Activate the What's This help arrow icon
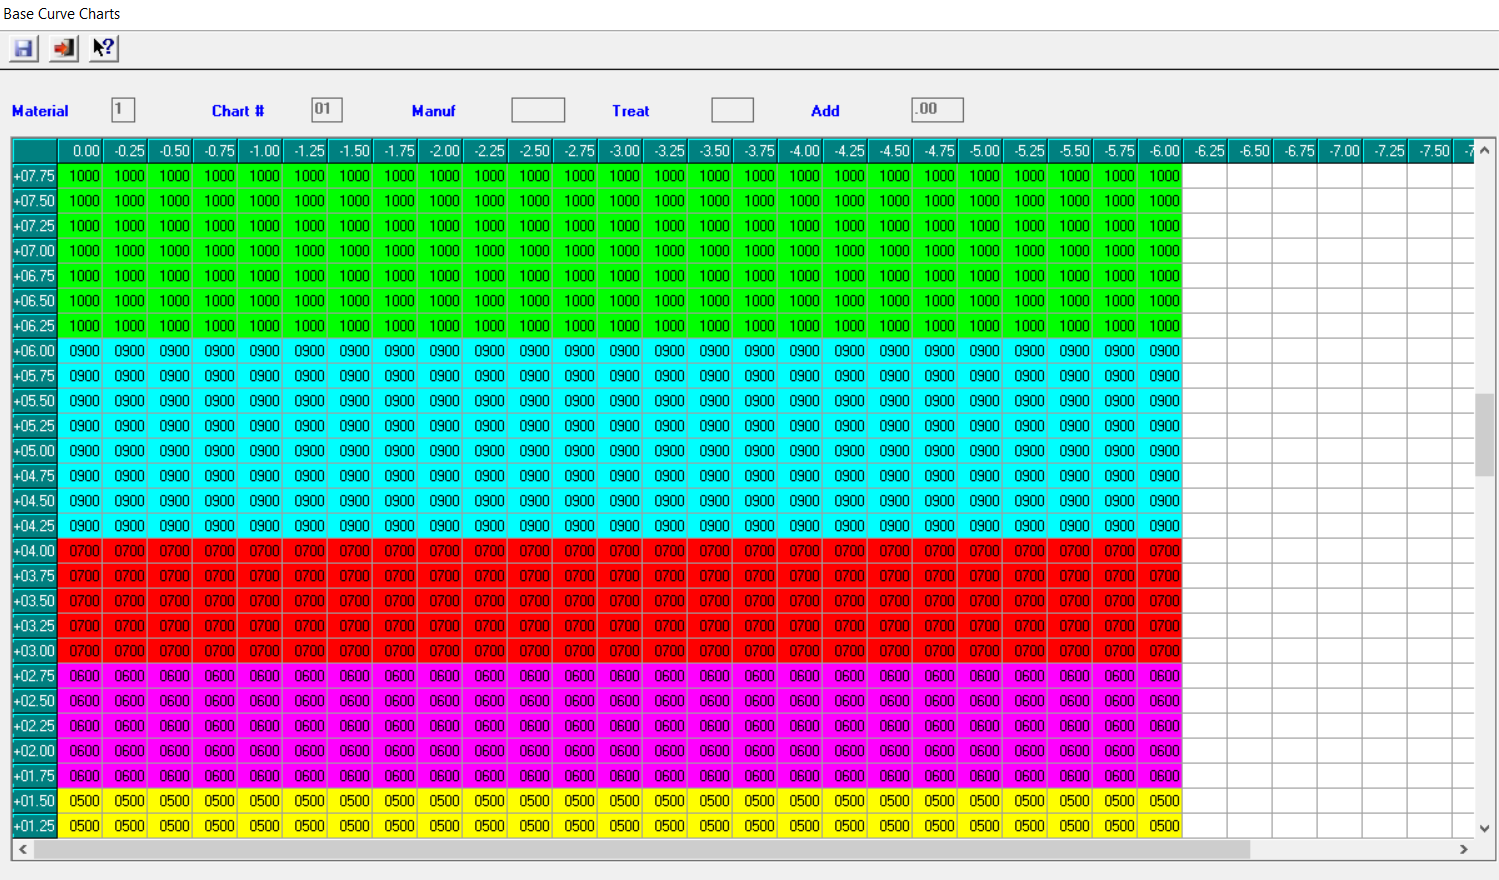The height and width of the screenshot is (880, 1499). (102, 47)
